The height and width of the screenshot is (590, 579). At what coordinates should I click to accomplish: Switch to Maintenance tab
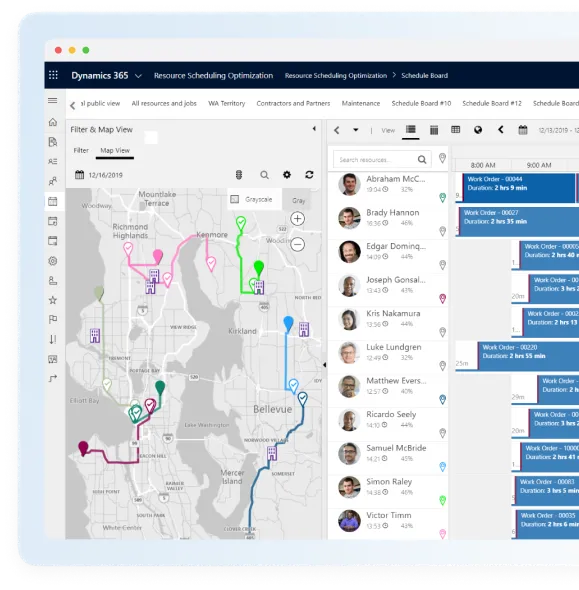361,103
